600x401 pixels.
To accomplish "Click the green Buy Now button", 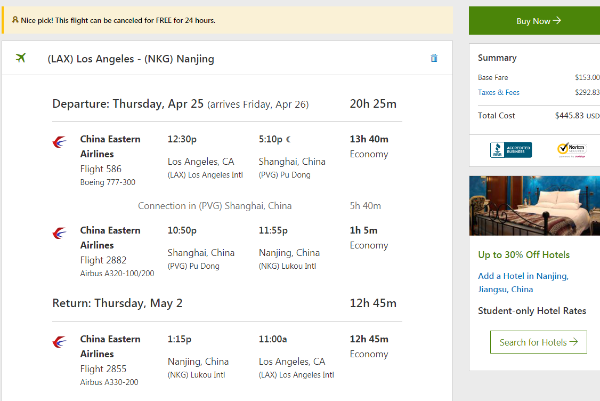I will 535,21.
